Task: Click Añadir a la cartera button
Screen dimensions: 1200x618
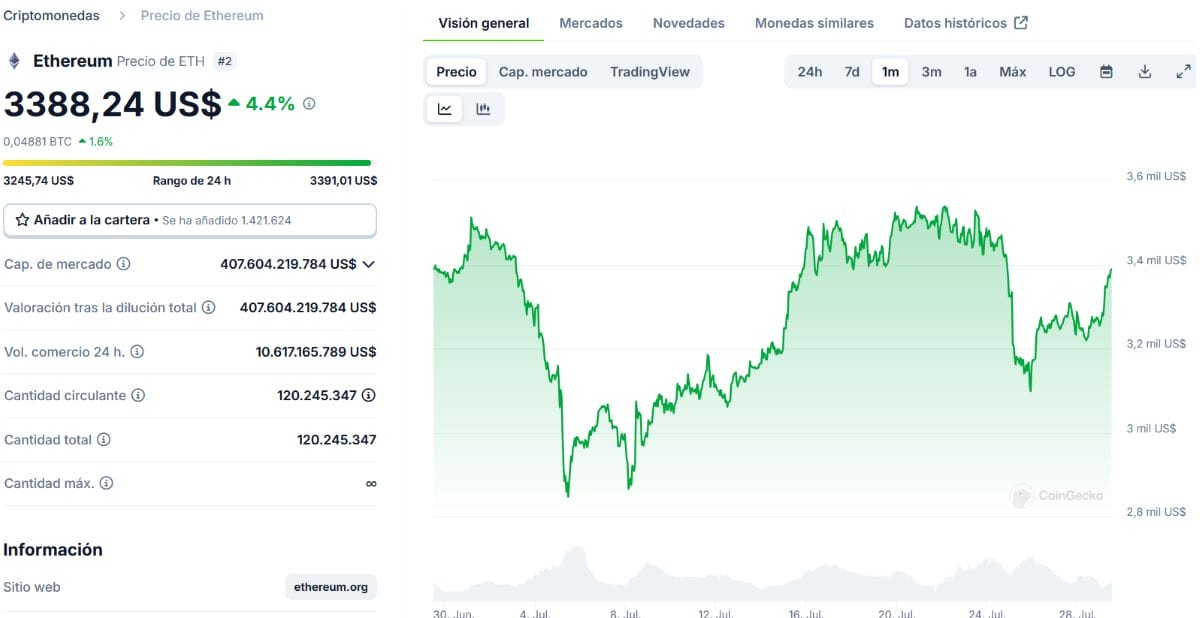Action: click(x=190, y=220)
